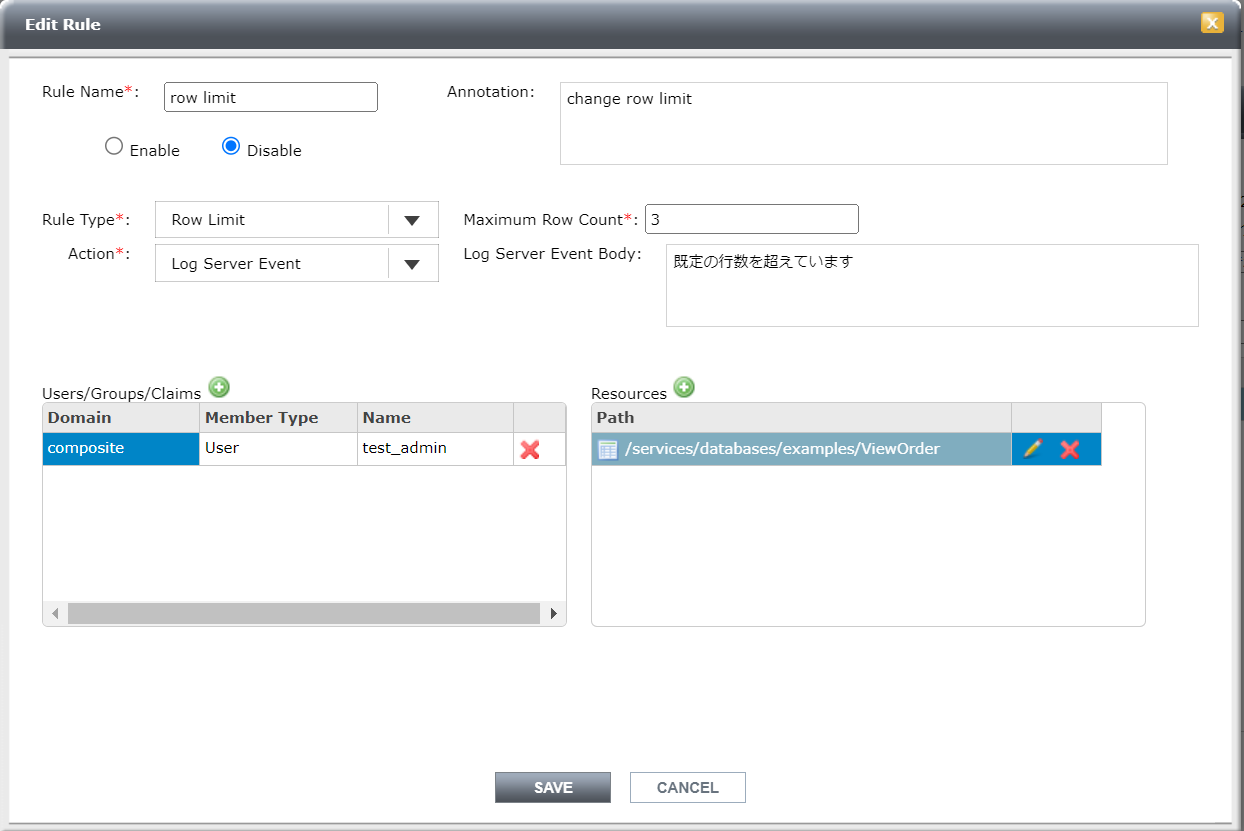Viewport: 1244px width, 831px height.
Task: Select the composite domain cell
Action: coord(121,449)
